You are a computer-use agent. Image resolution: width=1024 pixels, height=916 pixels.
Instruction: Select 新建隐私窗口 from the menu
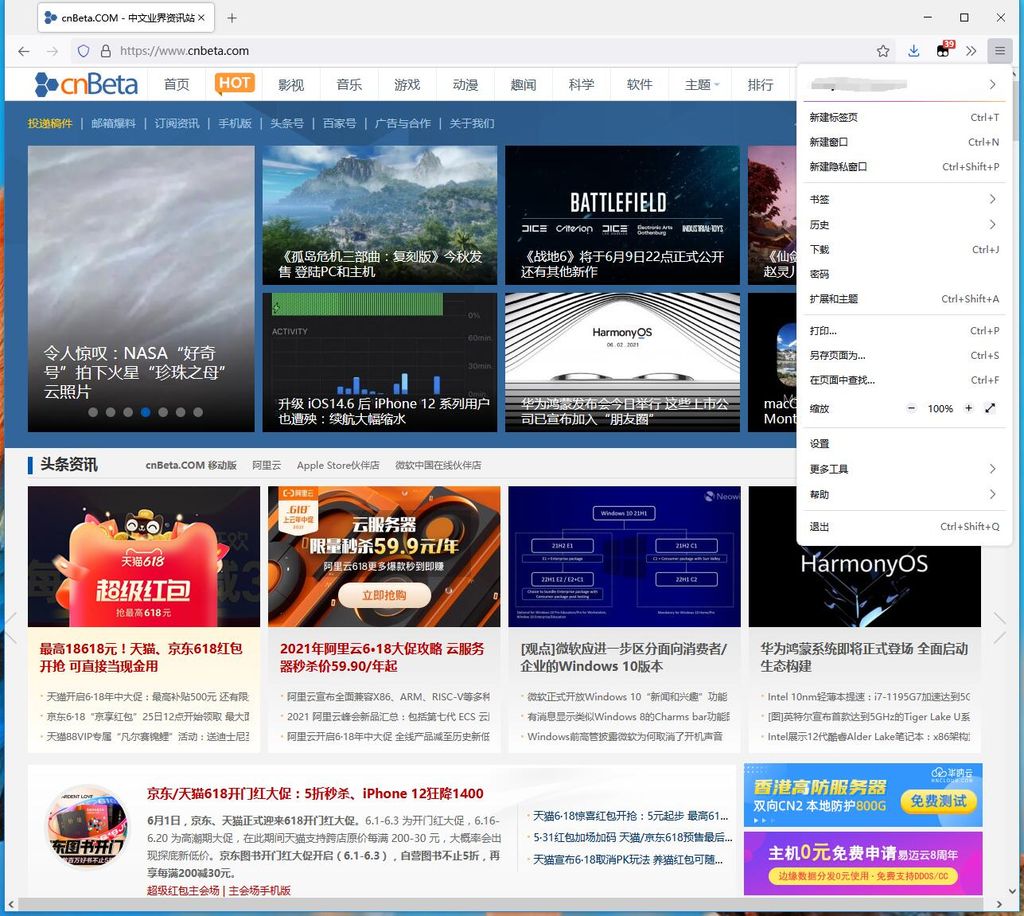(x=838, y=167)
